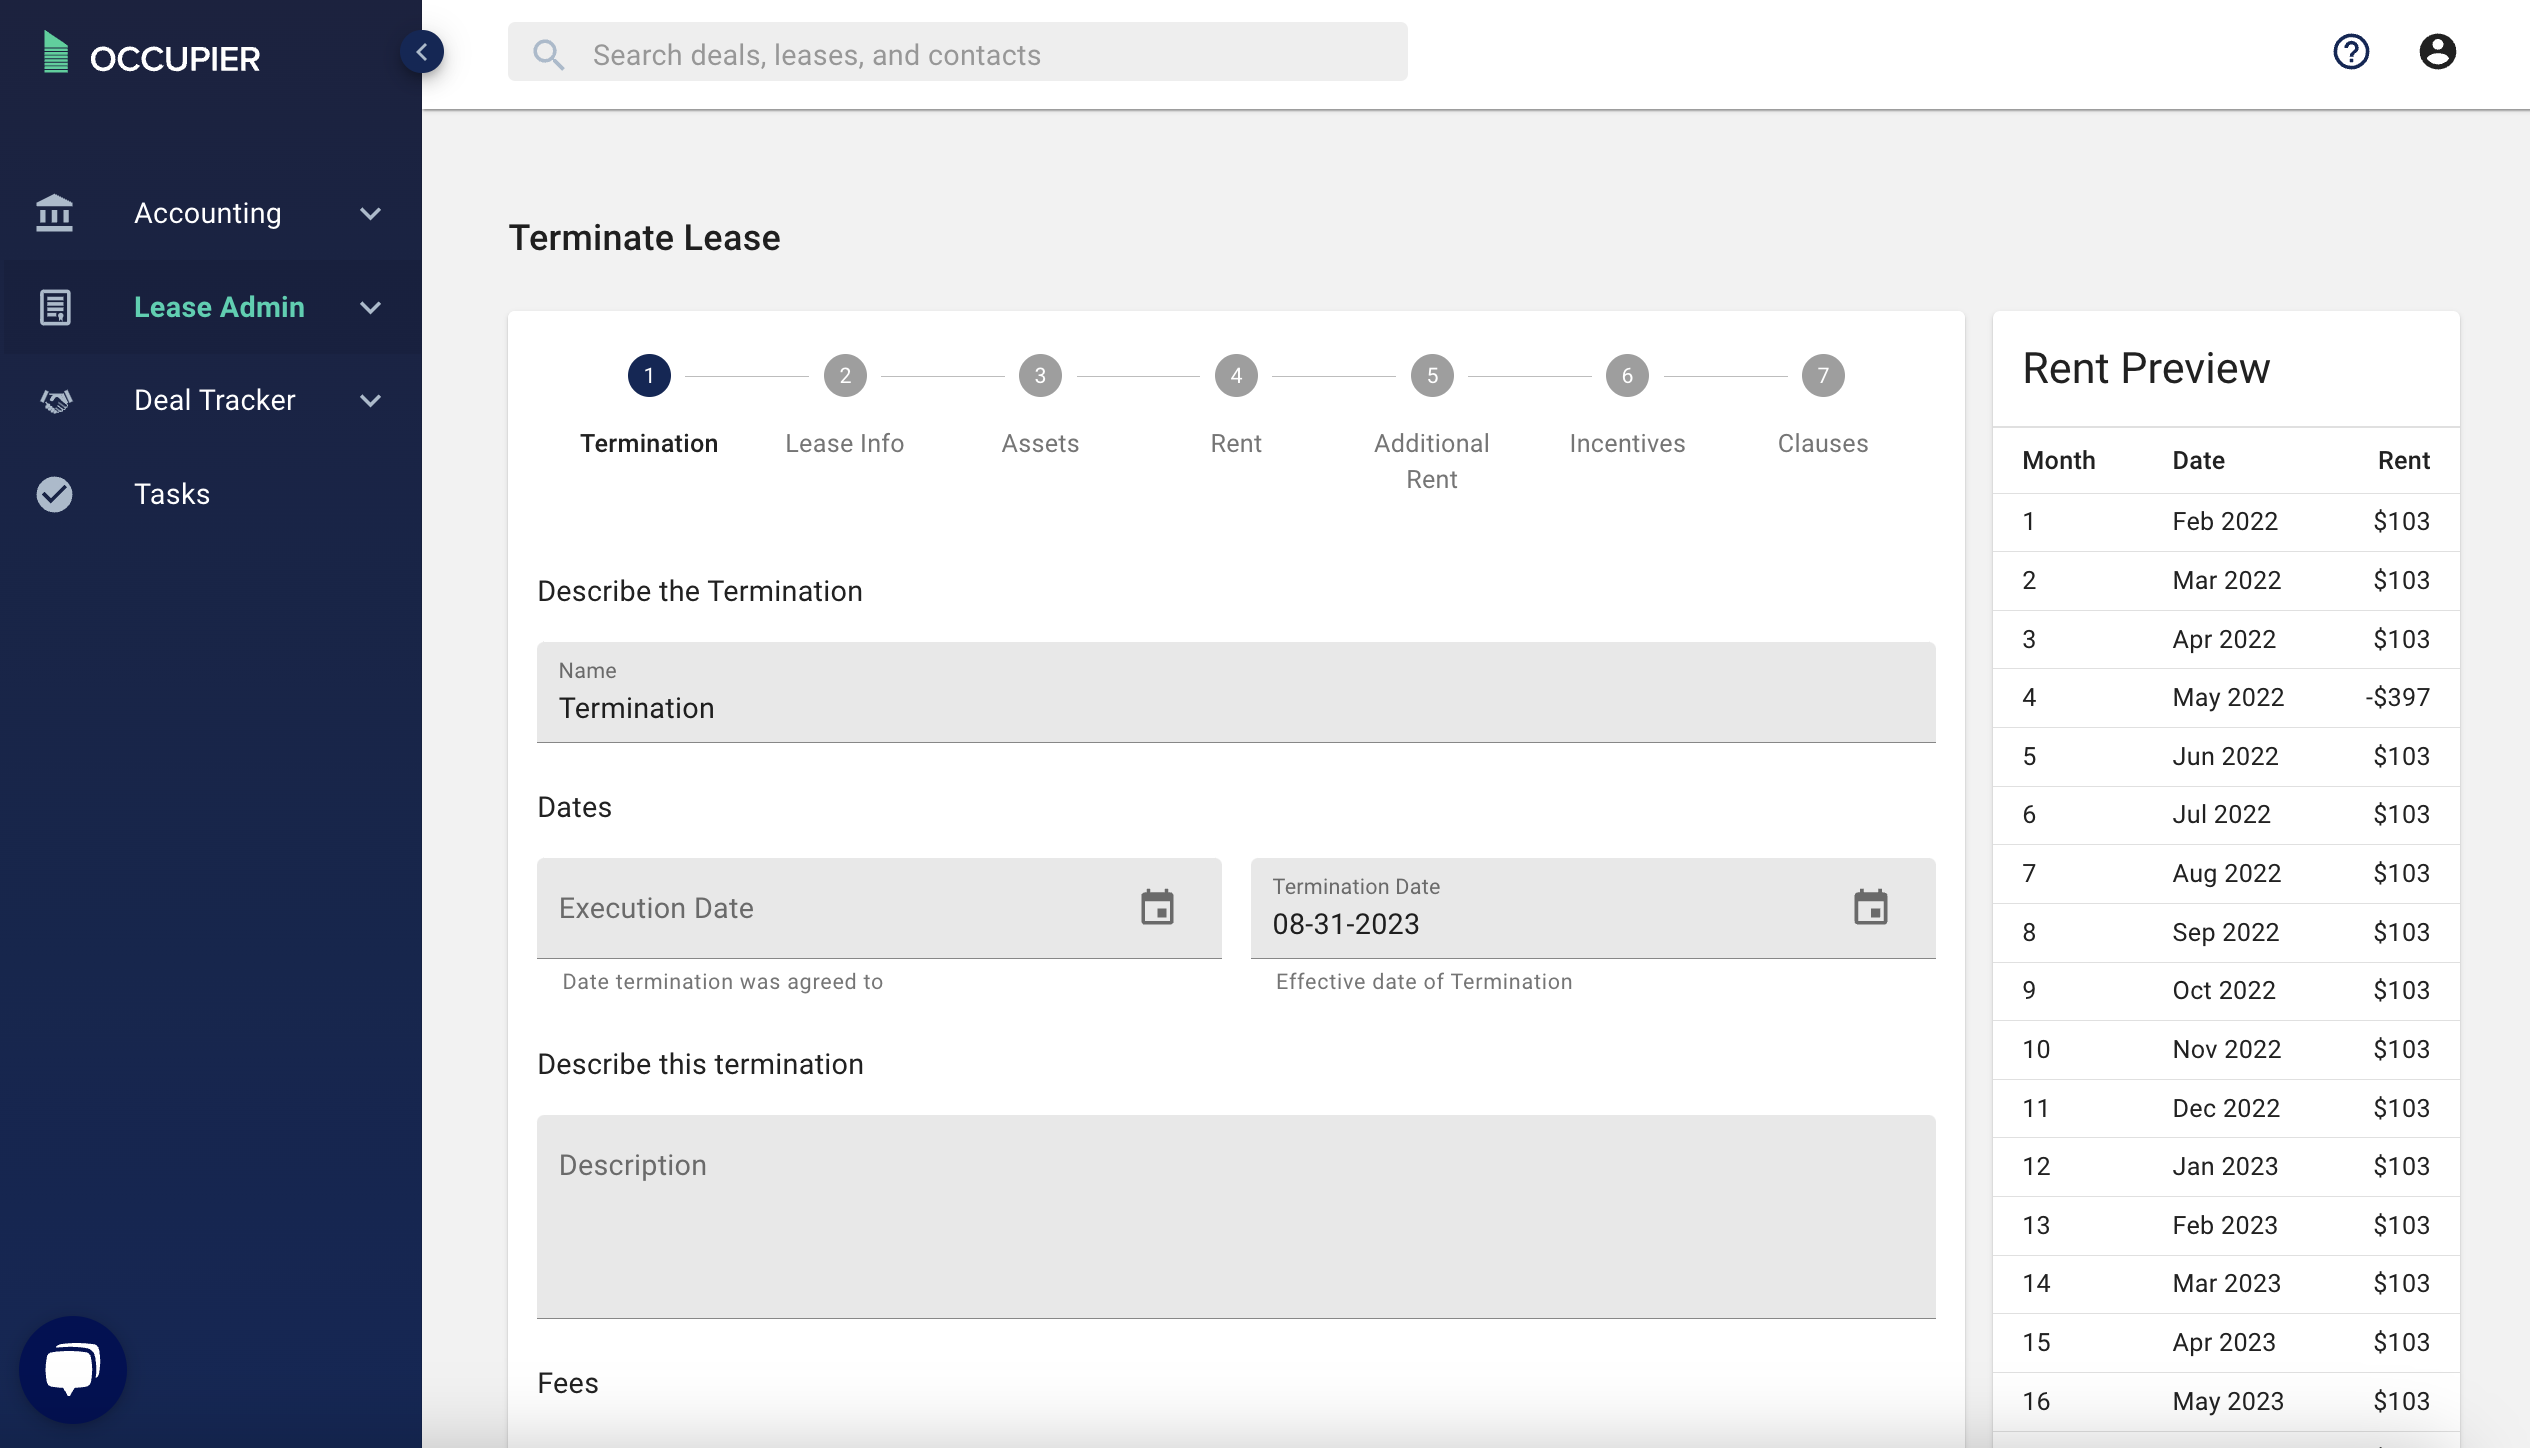Expand the Deal Tracker chevron
Screen dimensions: 2530x1448
[371, 401]
